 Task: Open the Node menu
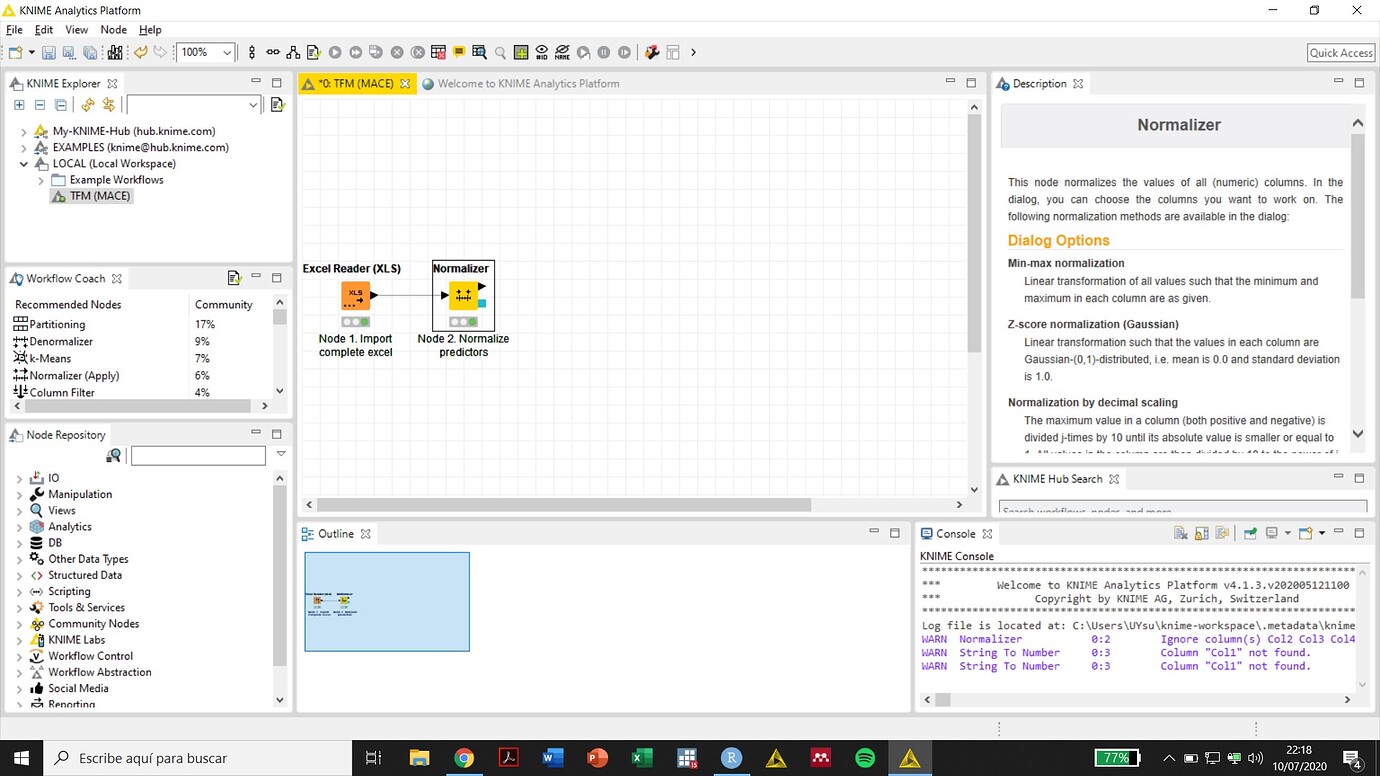point(113,29)
